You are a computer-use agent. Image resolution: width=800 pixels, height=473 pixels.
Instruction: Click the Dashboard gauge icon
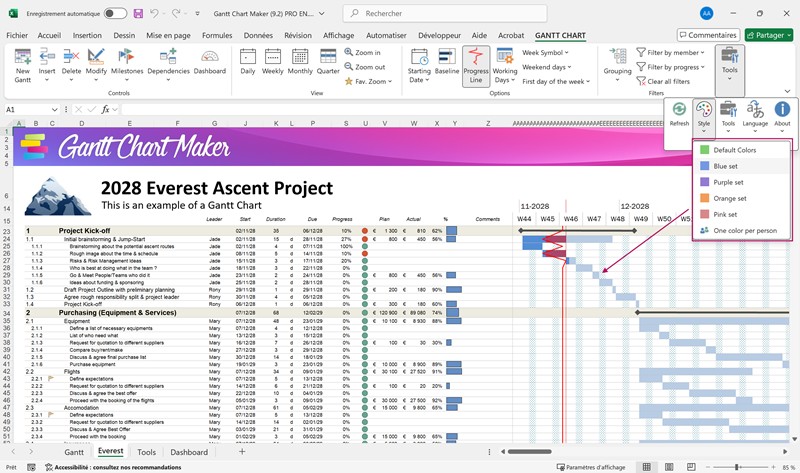click(209, 62)
